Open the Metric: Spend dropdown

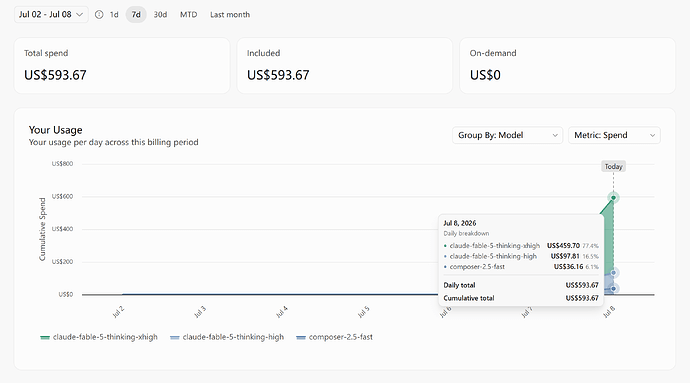(x=614, y=135)
